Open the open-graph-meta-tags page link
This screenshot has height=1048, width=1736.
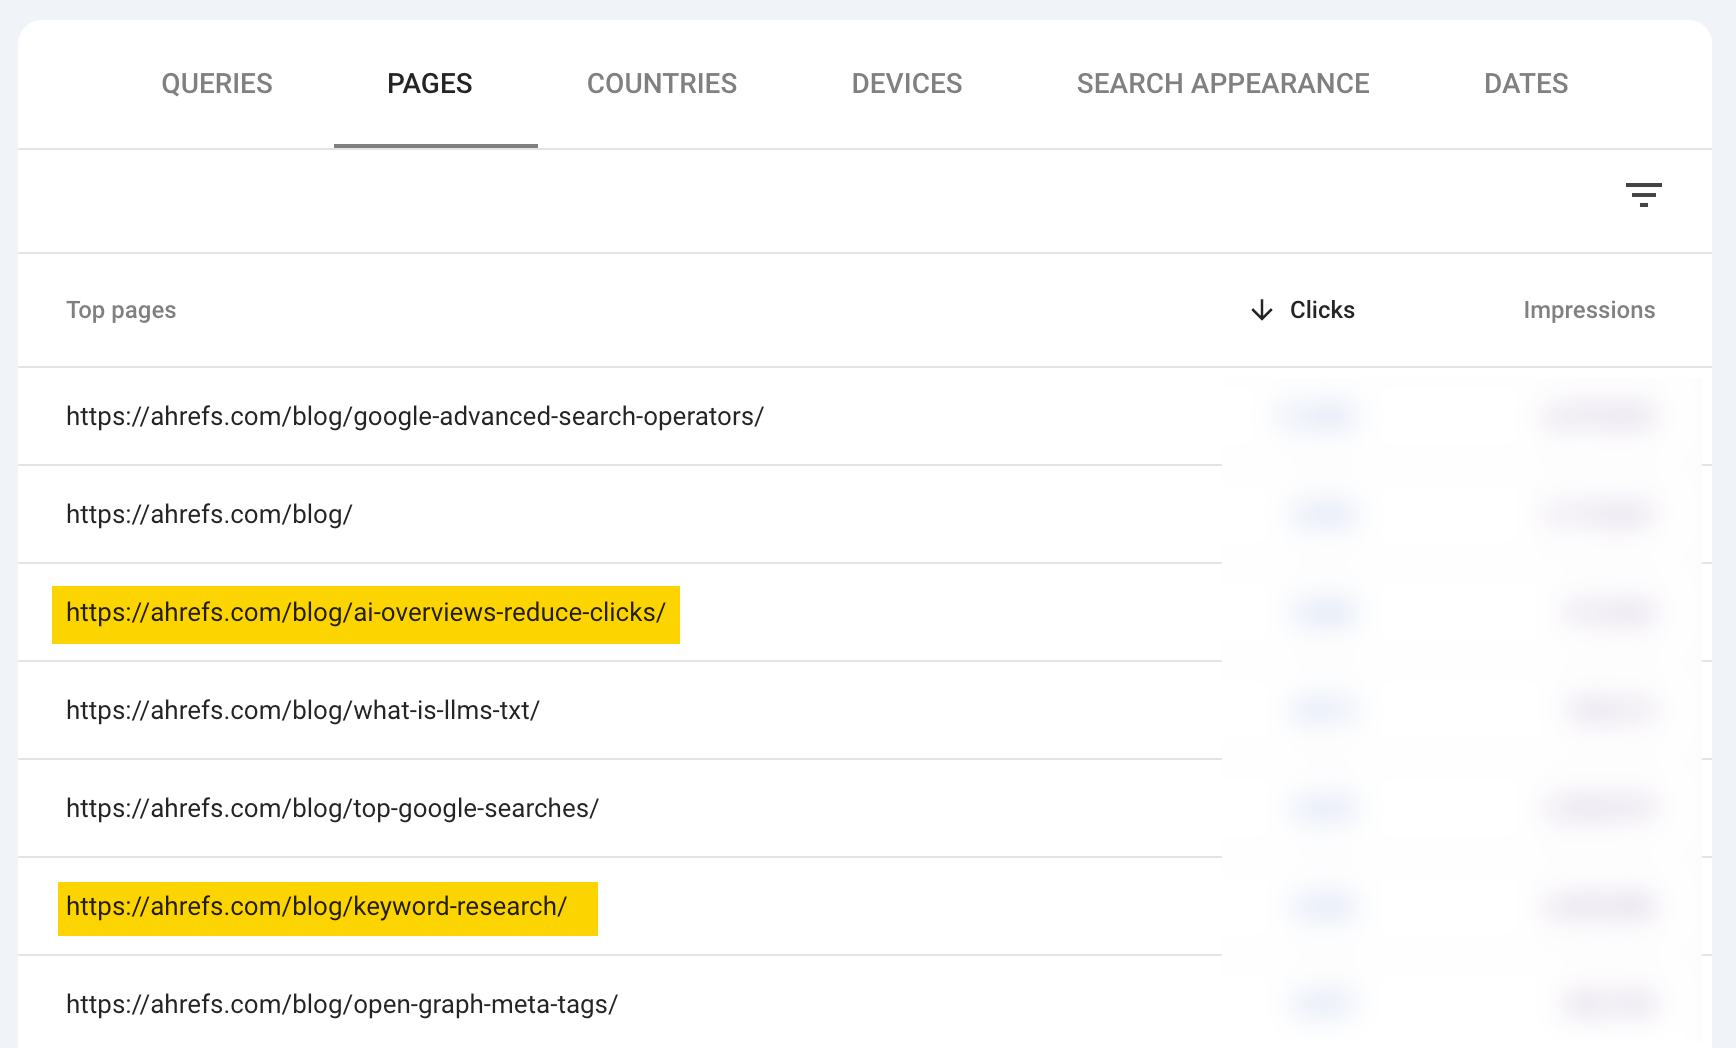(x=341, y=1004)
